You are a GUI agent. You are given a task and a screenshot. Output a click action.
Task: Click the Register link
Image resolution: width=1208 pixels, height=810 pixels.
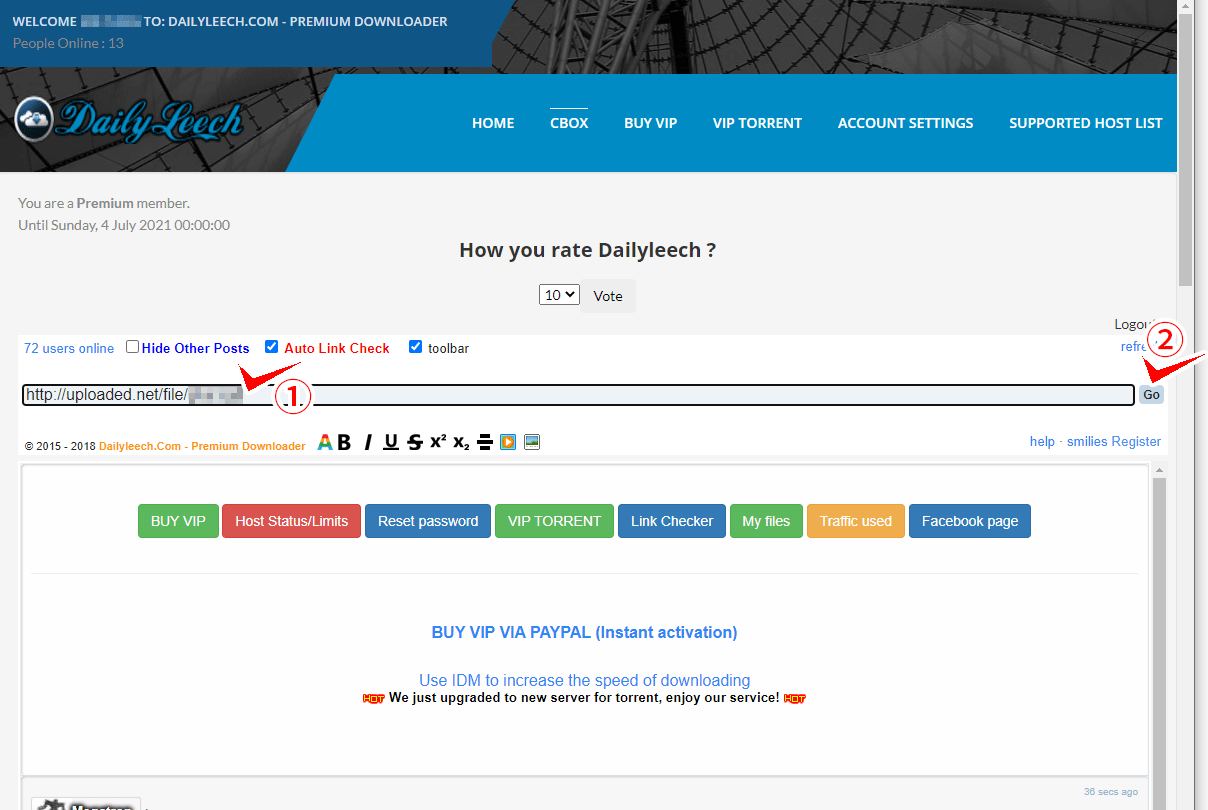(x=1137, y=441)
